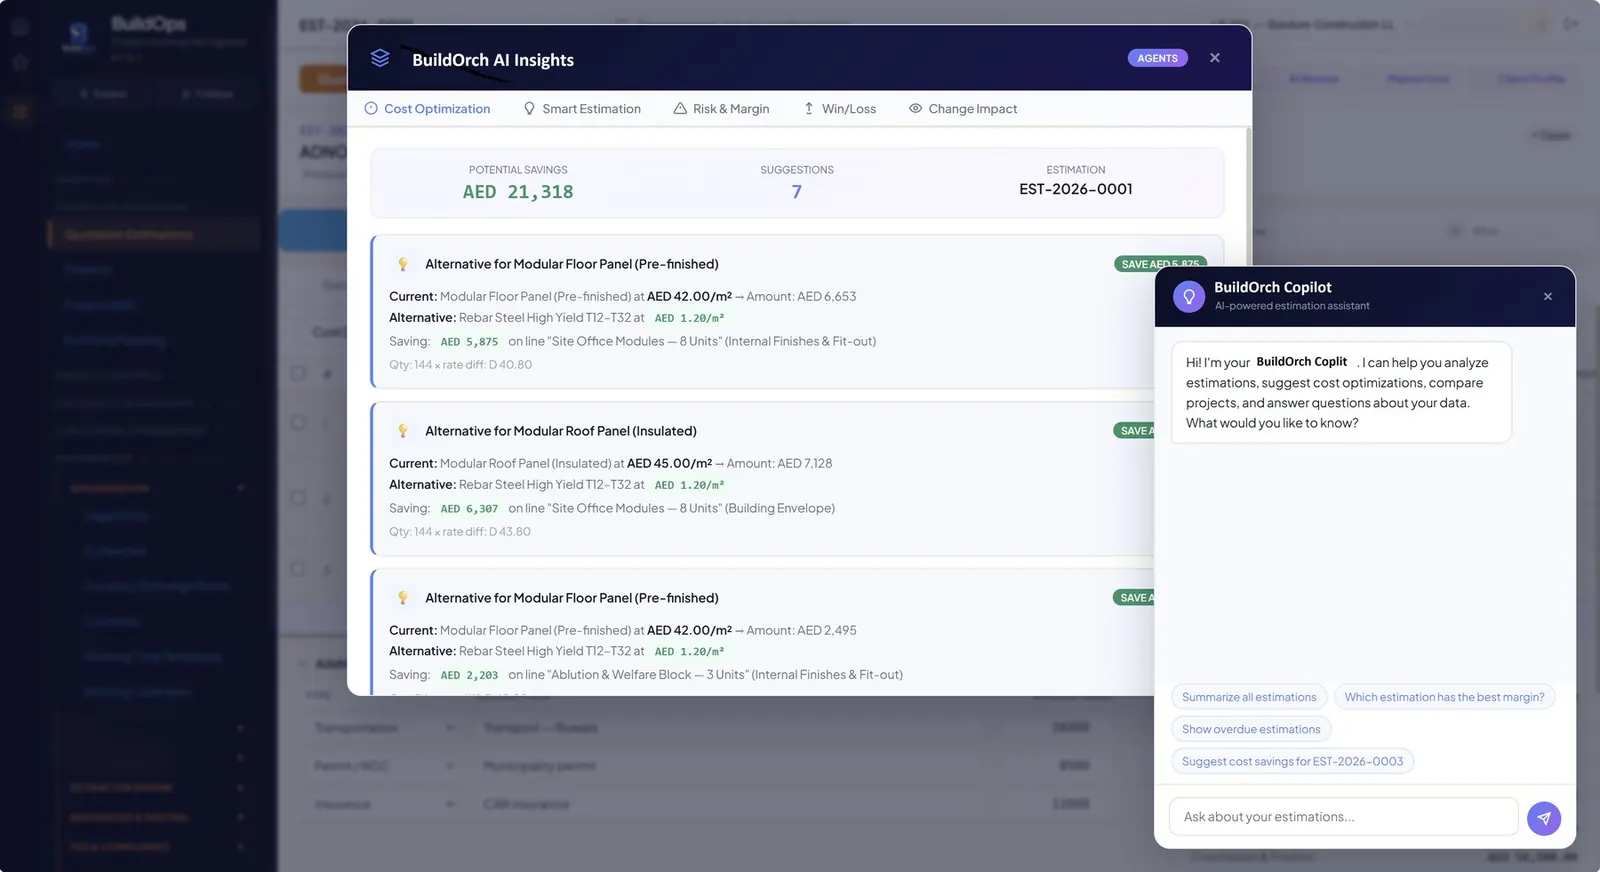Choose 'Summarize all estimations' suggestion
This screenshot has width=1600, height=872.
click(1249, 697)
